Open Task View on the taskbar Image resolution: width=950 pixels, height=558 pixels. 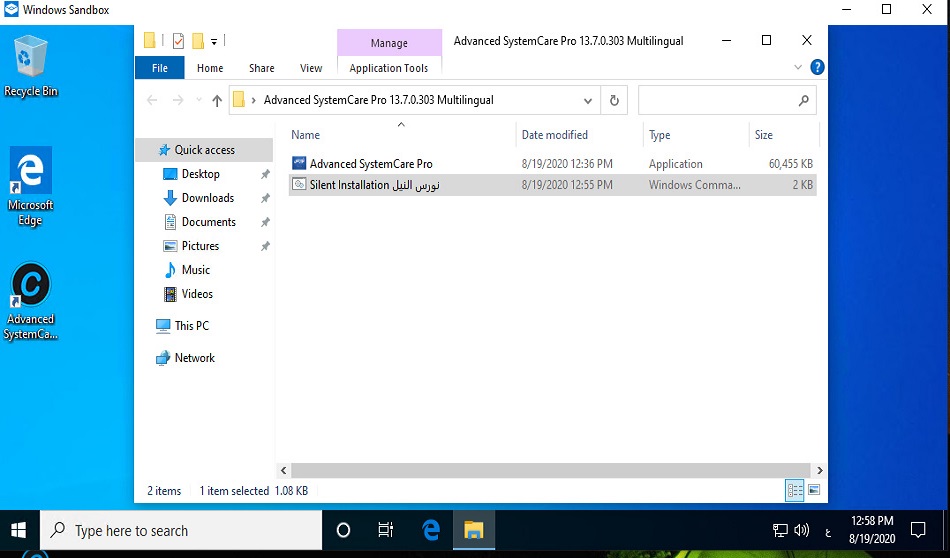(386, 530)
